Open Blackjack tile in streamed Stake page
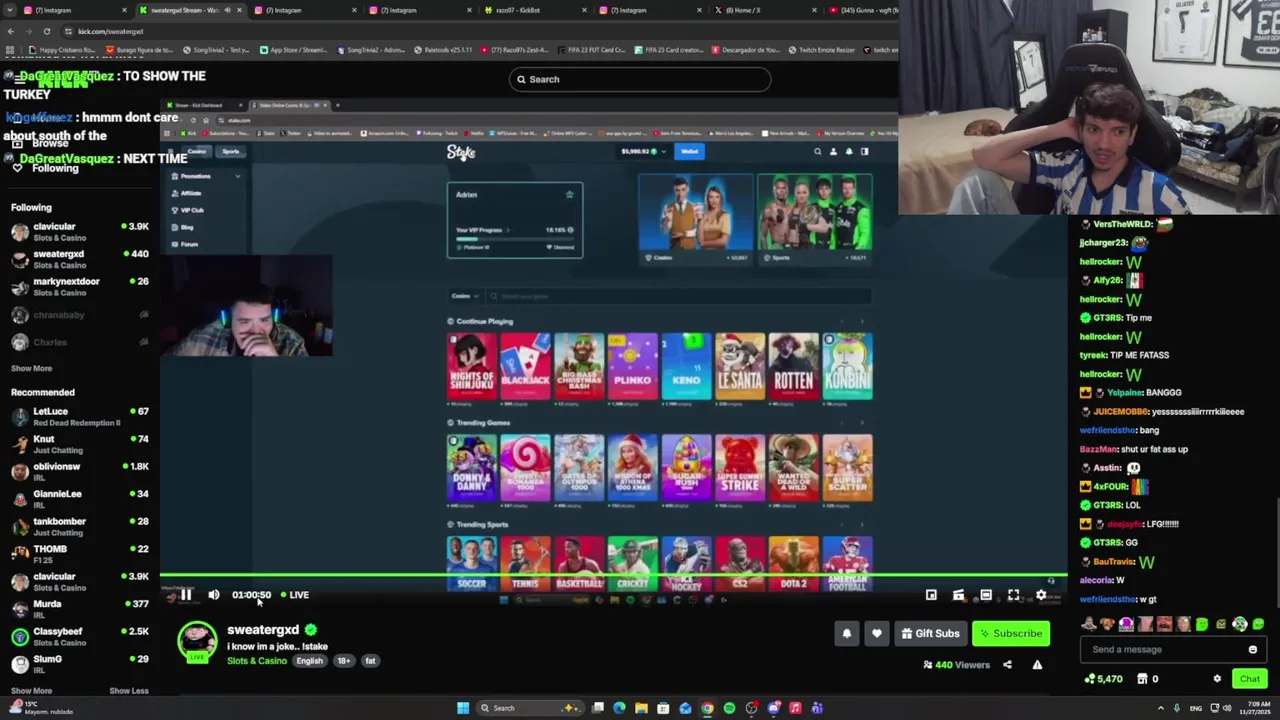 tap(525, 366)
